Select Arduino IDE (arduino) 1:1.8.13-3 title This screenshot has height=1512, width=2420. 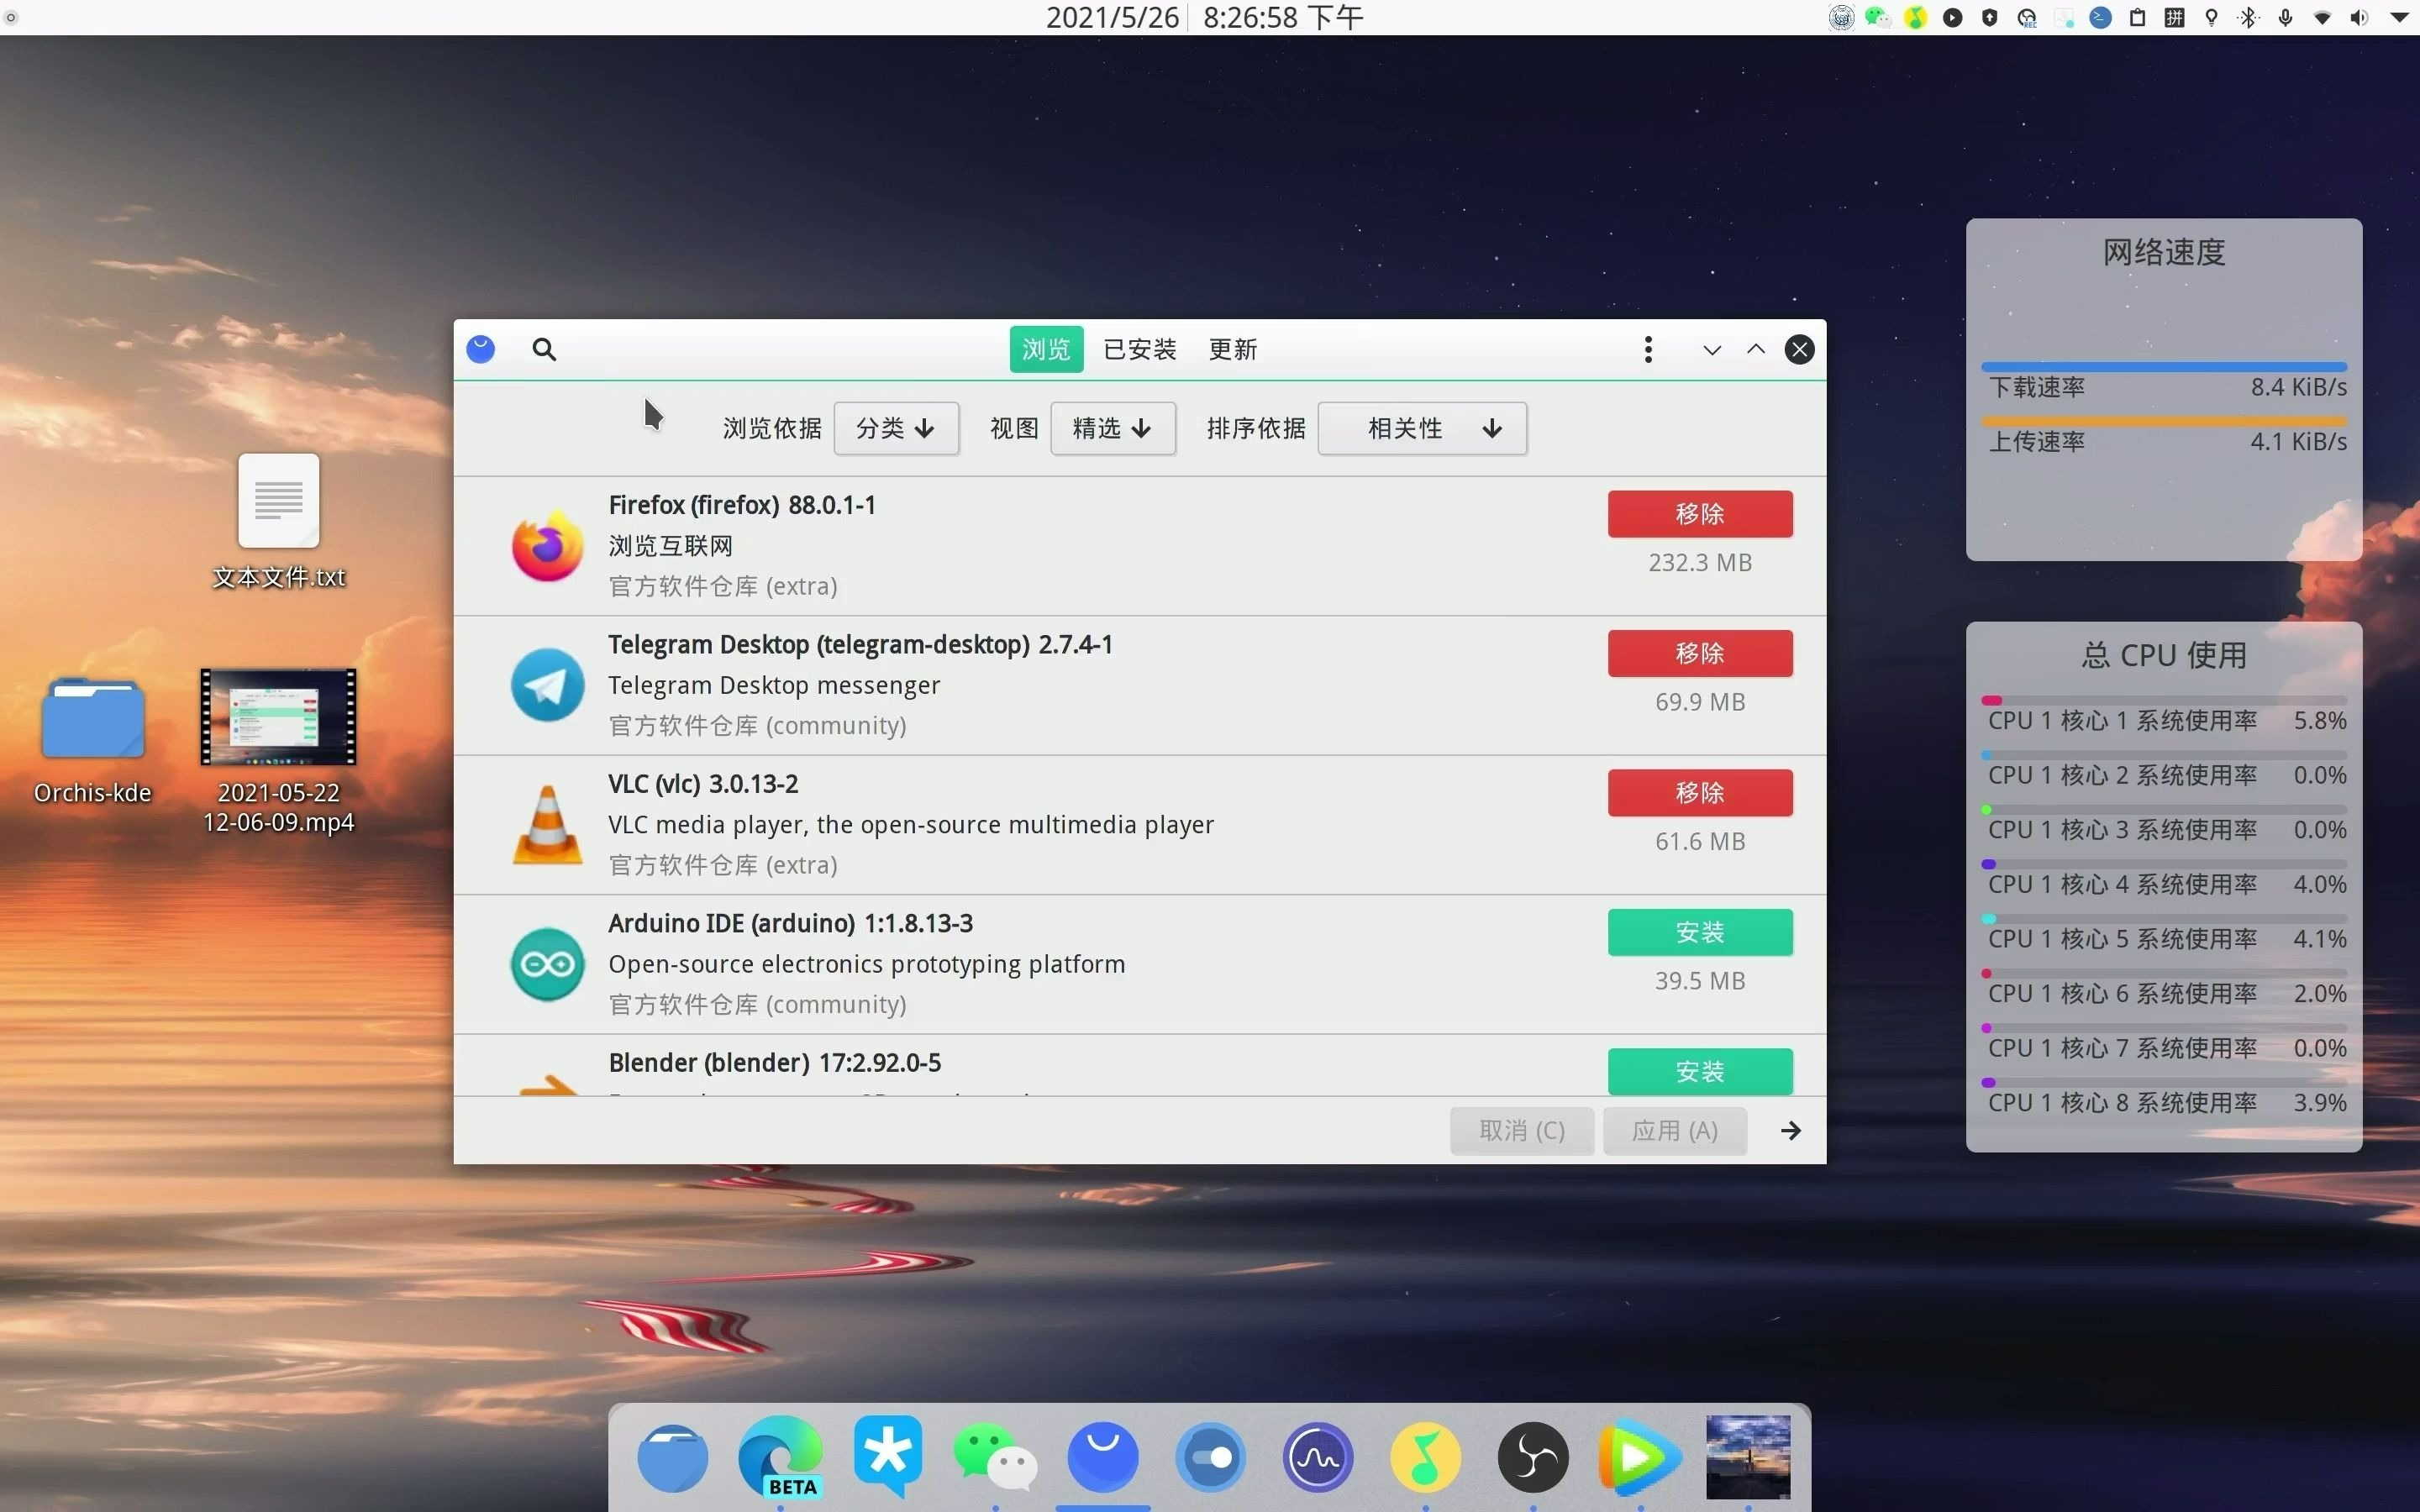click(x=790, y=923)
